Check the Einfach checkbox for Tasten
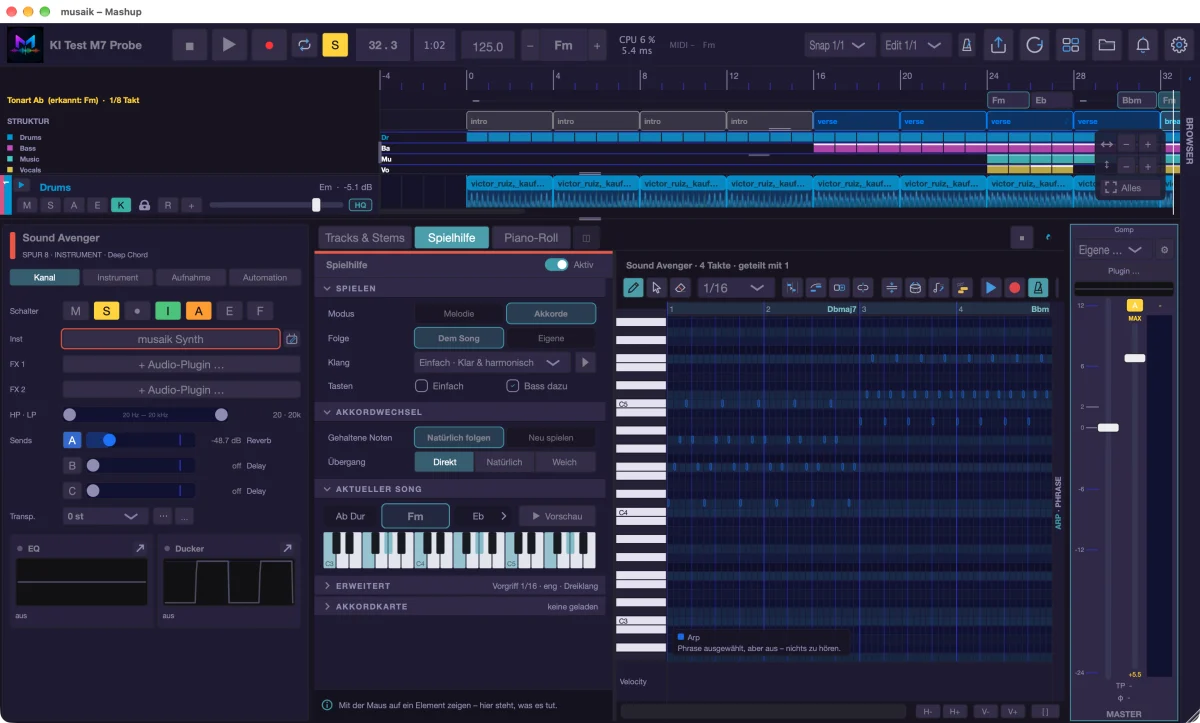This screenshot has height=723, width=1200. click(x=421, y=386)
